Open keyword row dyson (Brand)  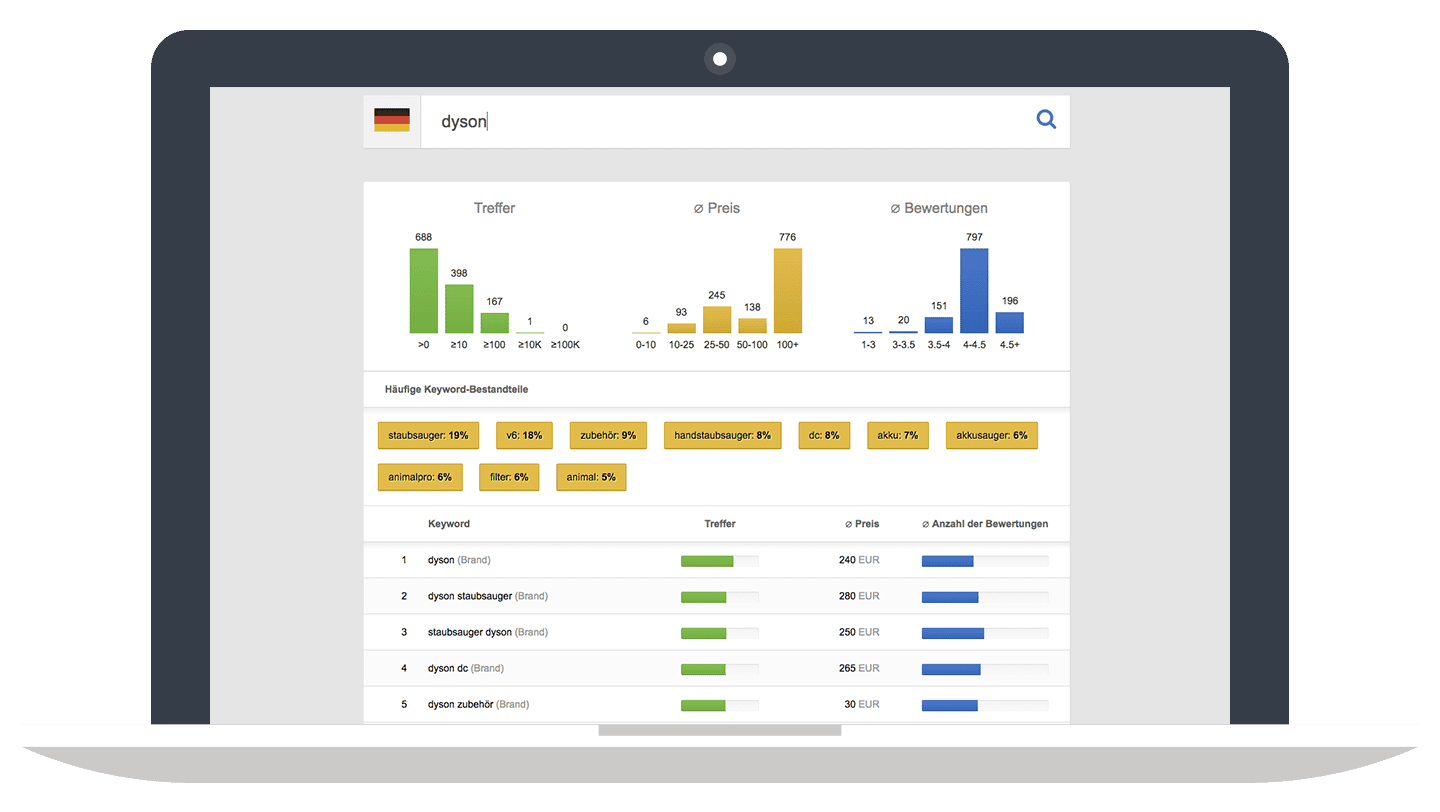(716, 560)
